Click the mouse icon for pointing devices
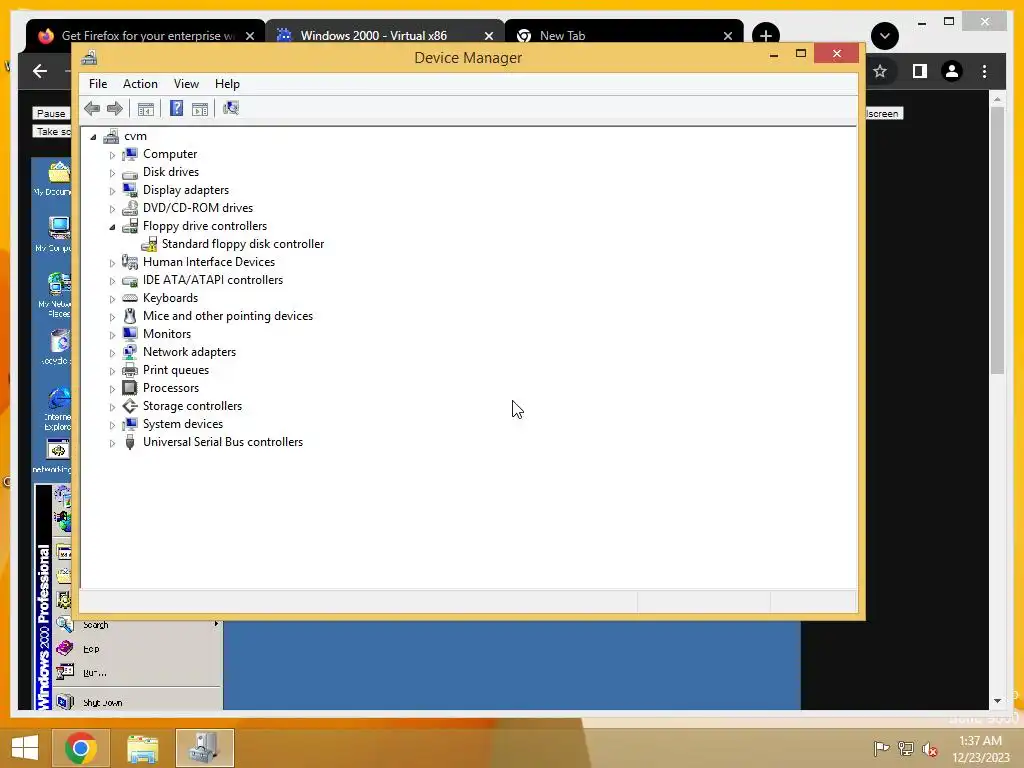Screen dimensions: 1024x768 coord(130,316)
